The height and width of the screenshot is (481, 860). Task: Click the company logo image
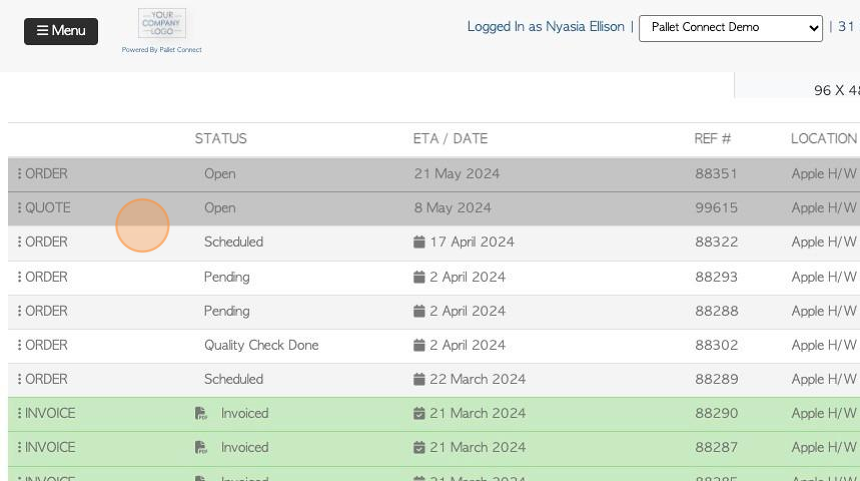coord(161,23)
